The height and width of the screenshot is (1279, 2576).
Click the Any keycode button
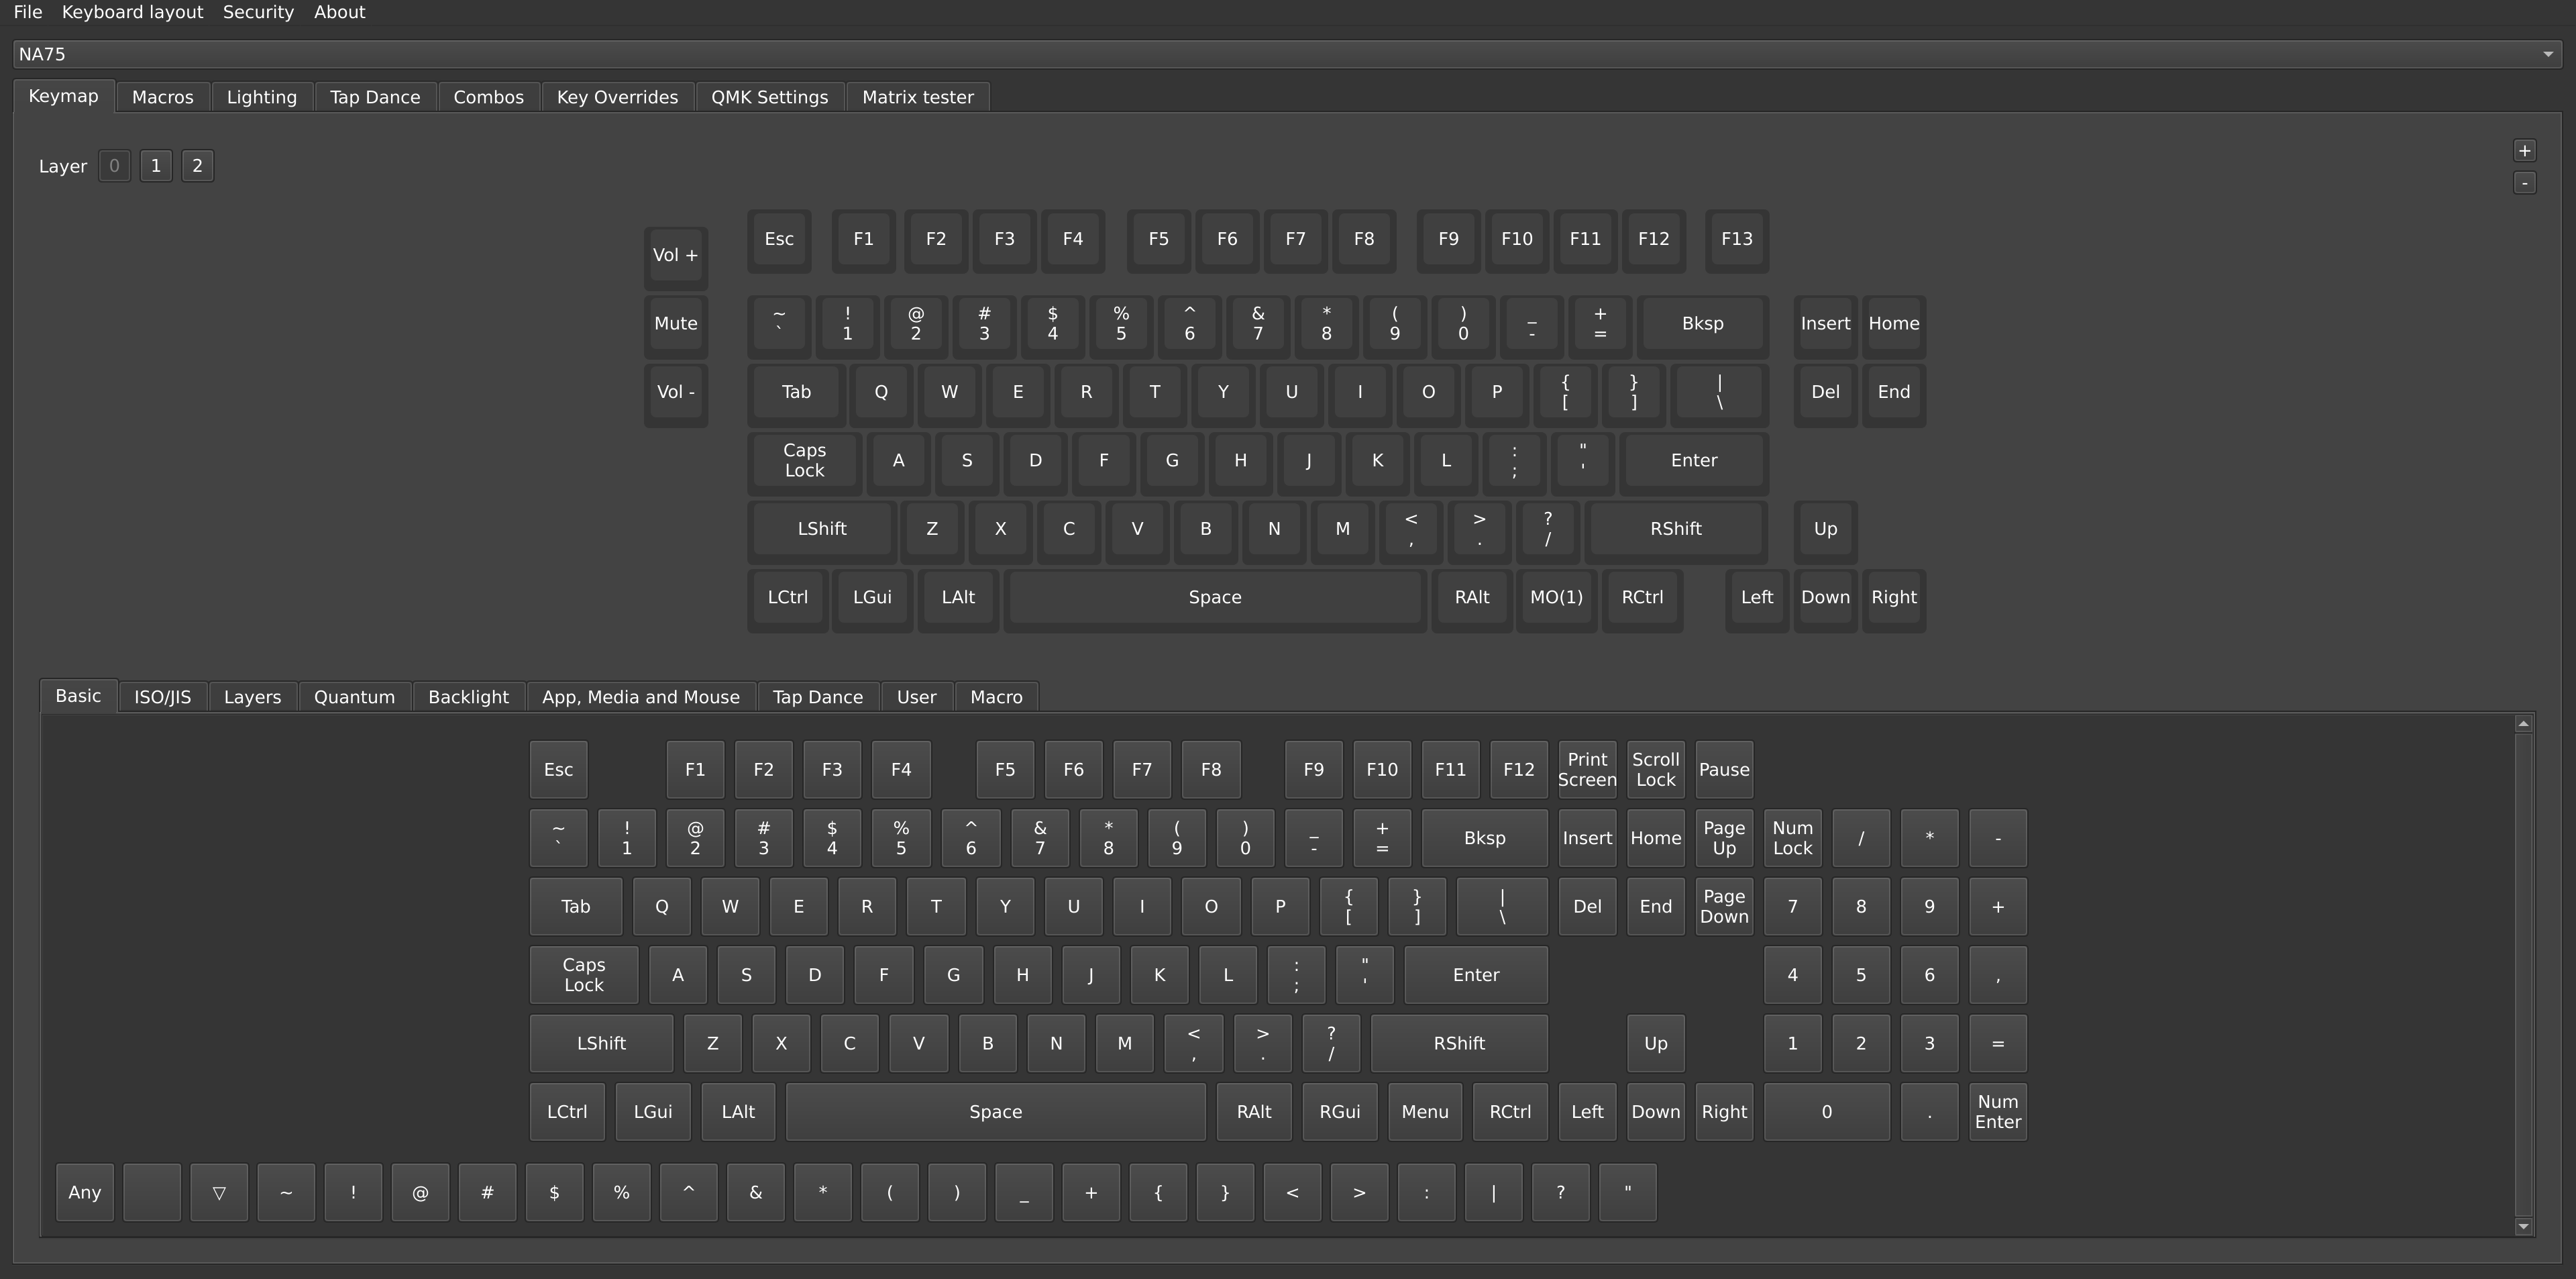point(85,1192)
